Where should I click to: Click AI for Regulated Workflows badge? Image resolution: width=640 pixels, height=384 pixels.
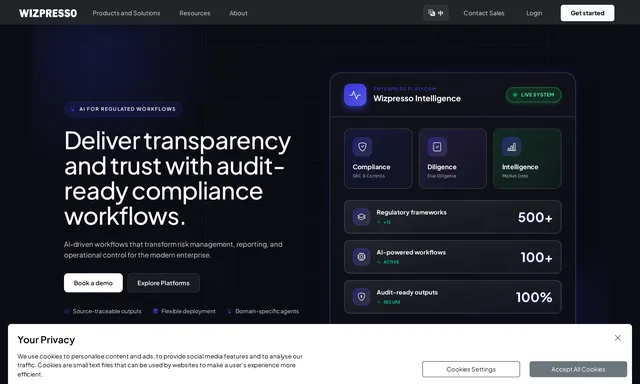123,109
